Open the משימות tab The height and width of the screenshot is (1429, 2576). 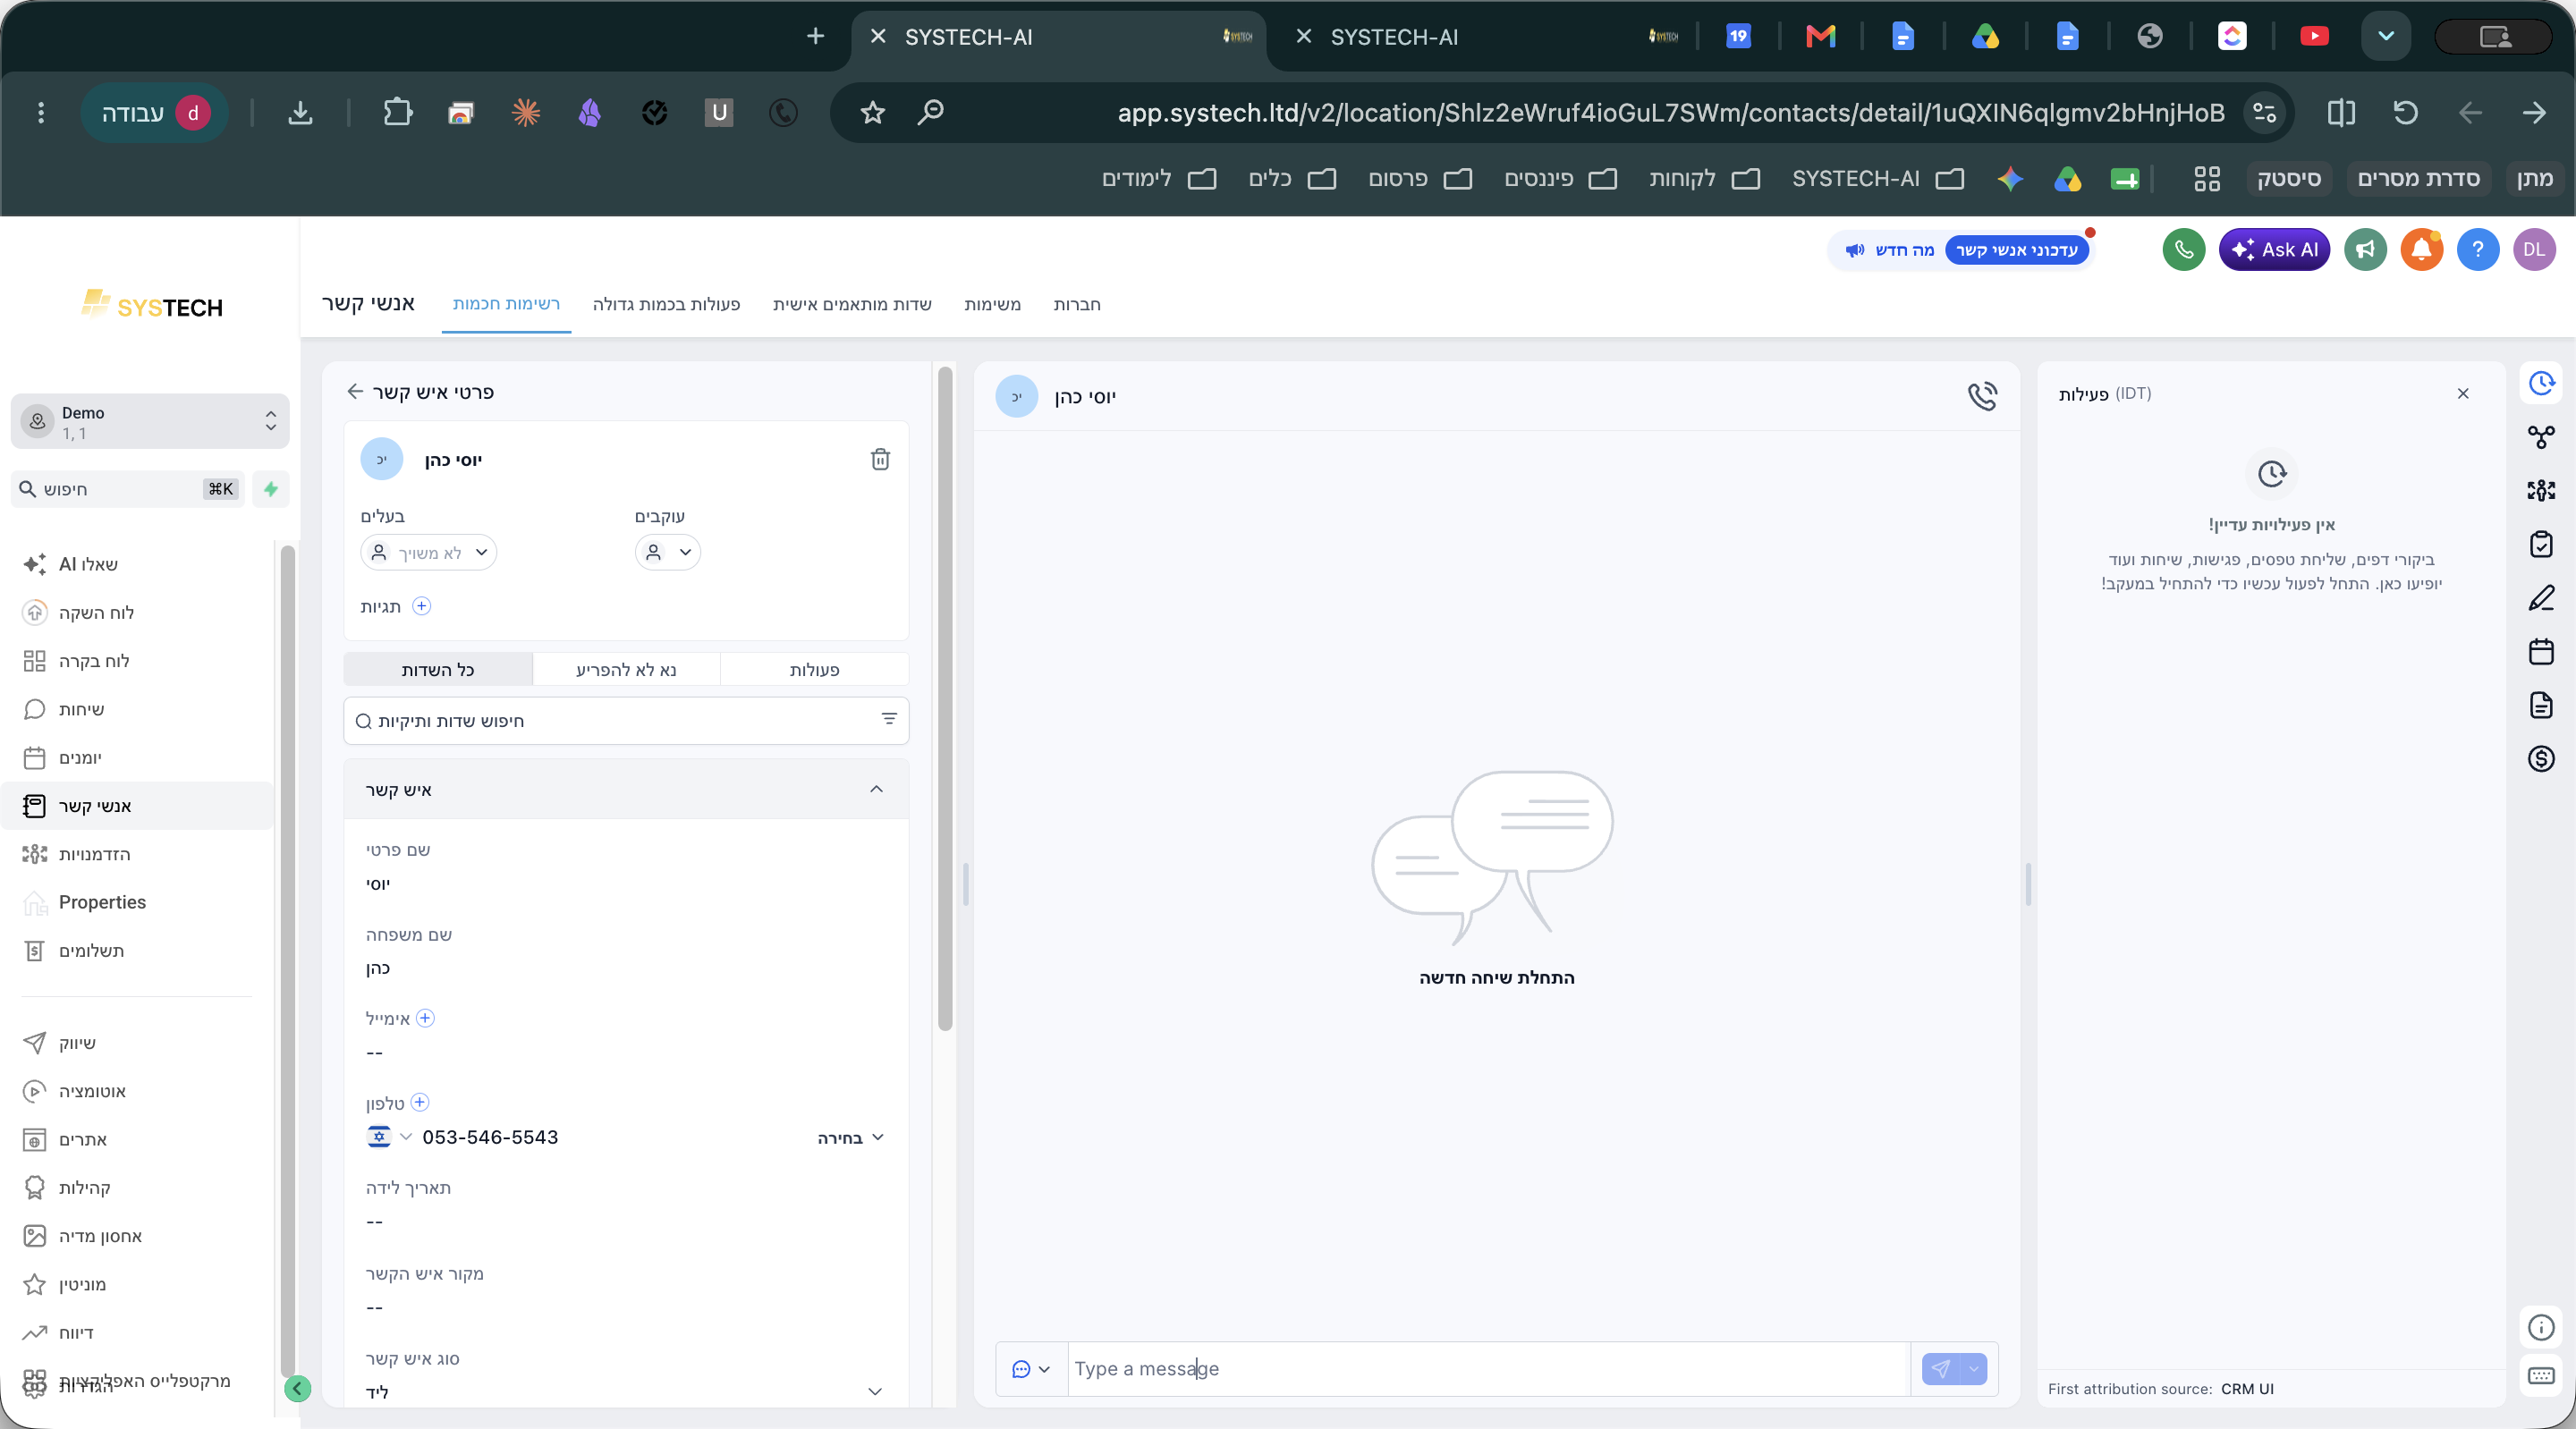992,304
